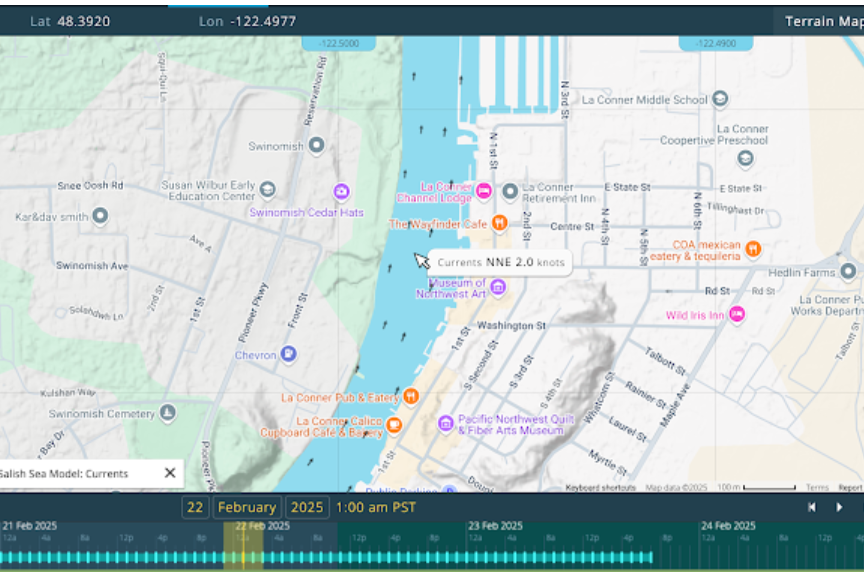Close the Salish Sea Model: Currents panel

point(170,473)
